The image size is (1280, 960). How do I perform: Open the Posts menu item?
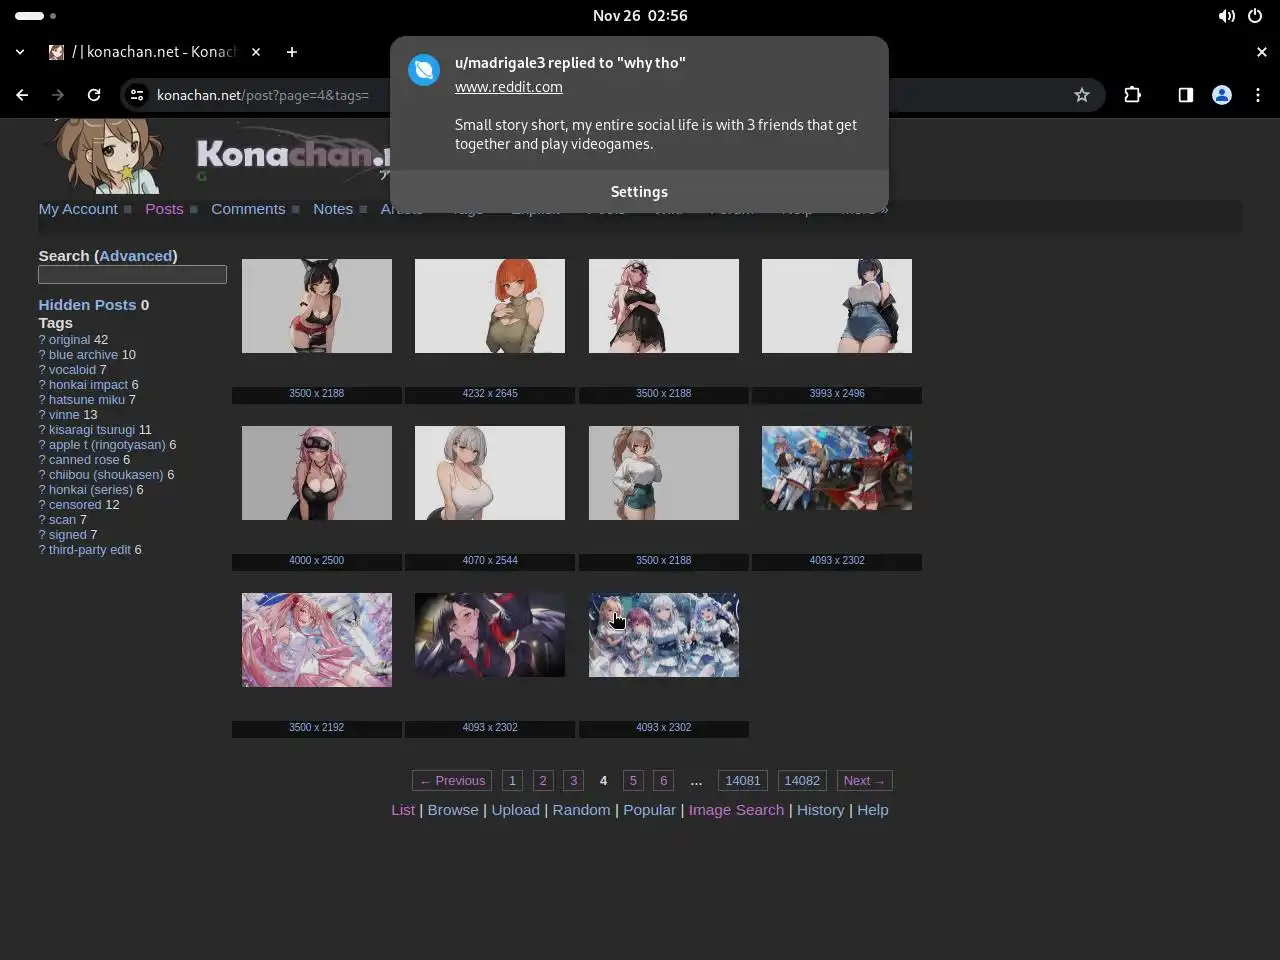tap(164, 209)
